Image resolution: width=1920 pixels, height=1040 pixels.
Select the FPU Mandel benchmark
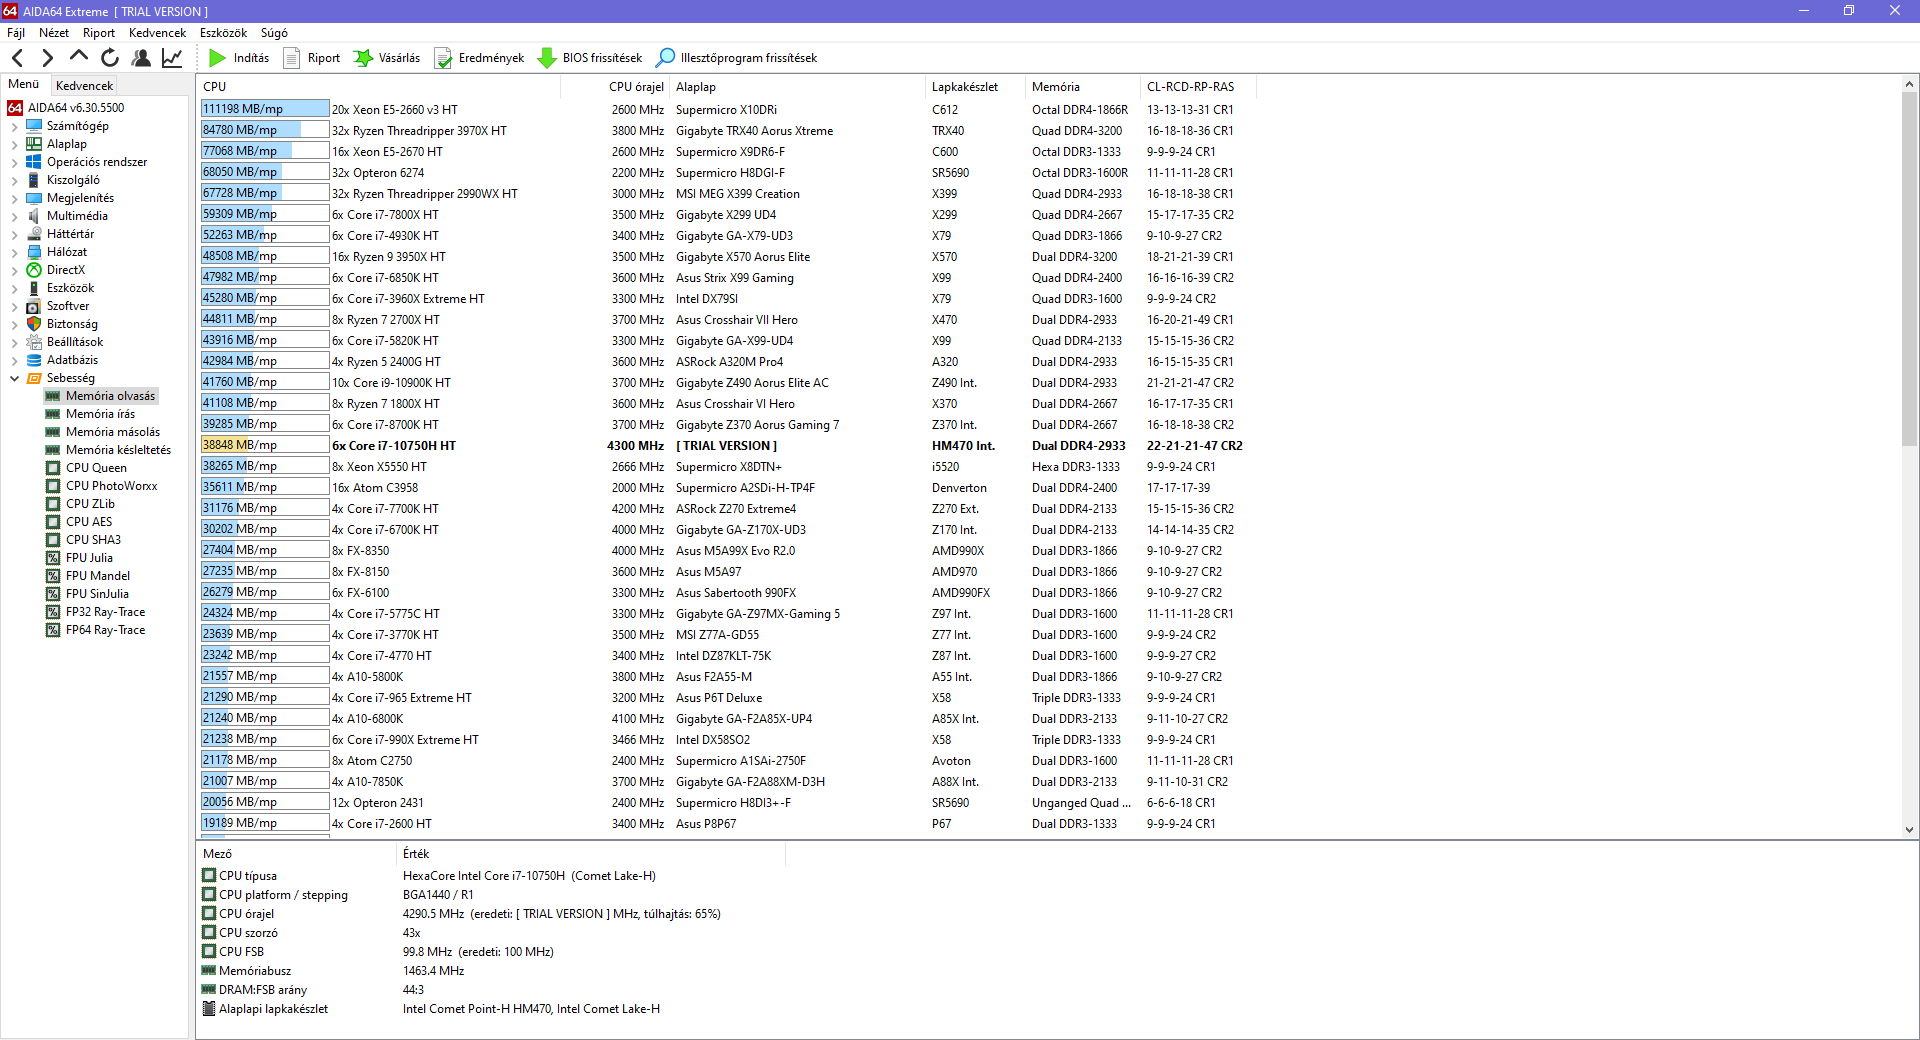(x=98, y=576)
